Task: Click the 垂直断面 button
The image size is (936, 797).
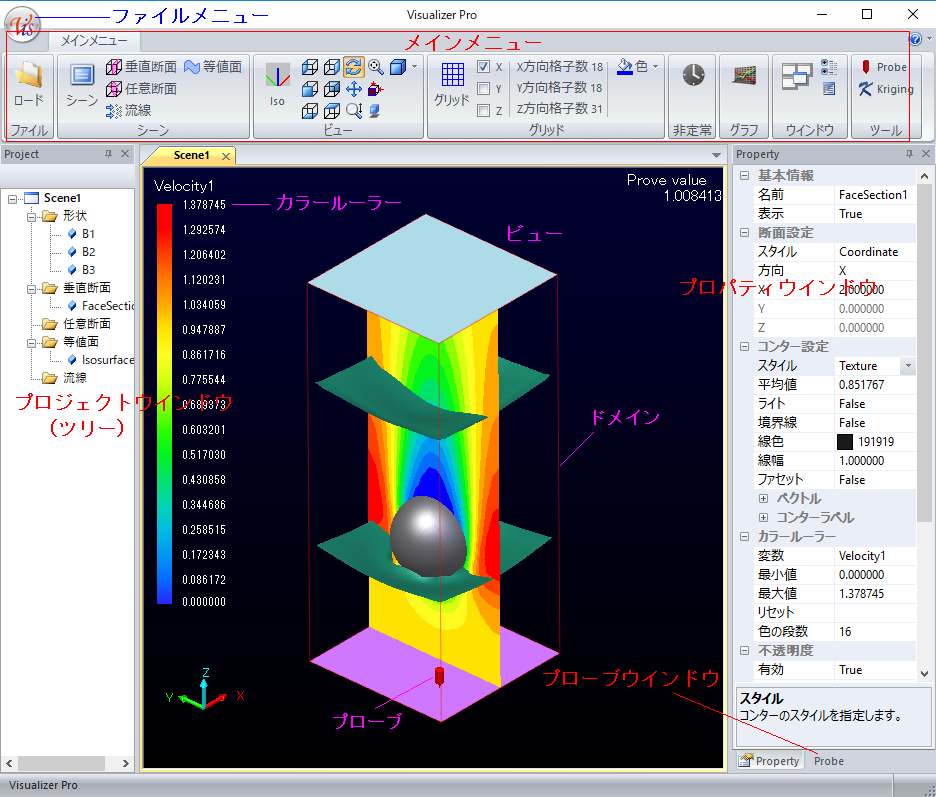Action: tap(142, 67)
